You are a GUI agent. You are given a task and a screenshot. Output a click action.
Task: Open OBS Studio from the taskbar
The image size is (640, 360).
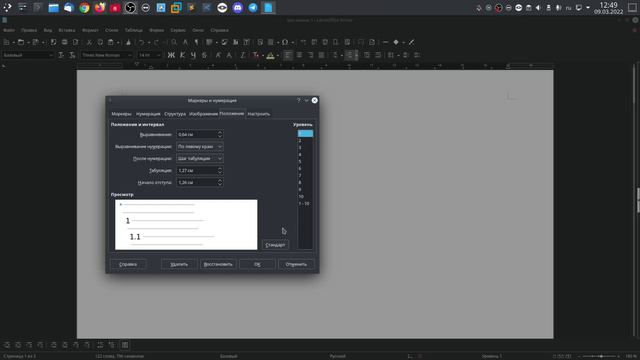[130, 8]
